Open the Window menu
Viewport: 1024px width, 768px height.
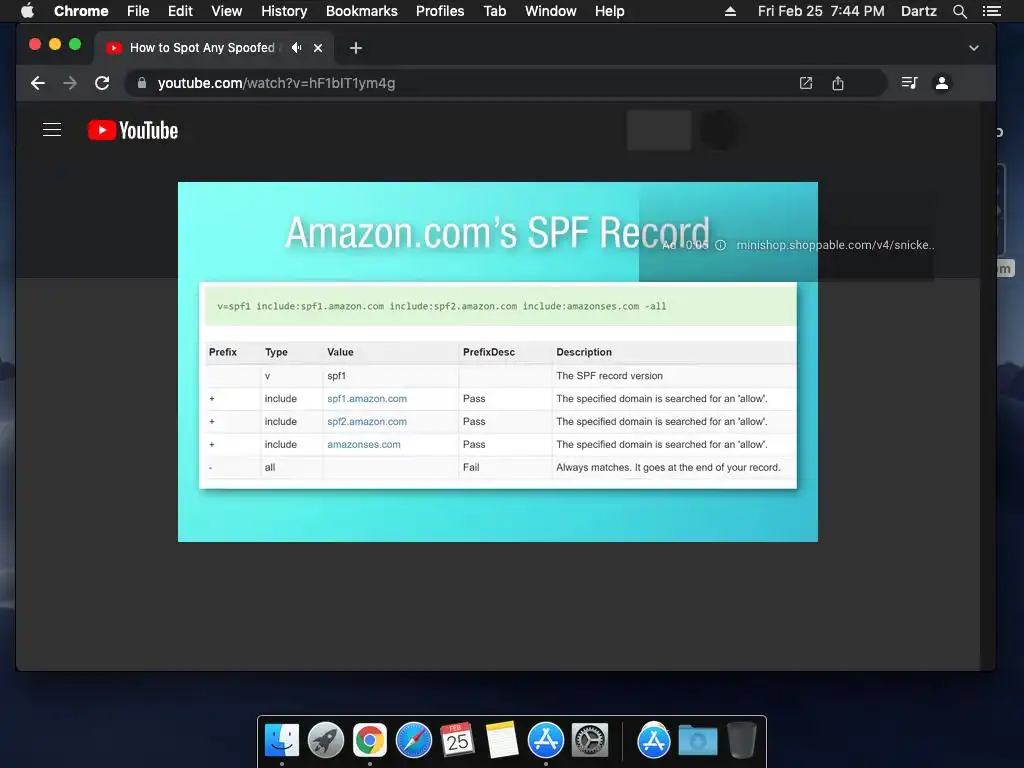tap(551, 11)
